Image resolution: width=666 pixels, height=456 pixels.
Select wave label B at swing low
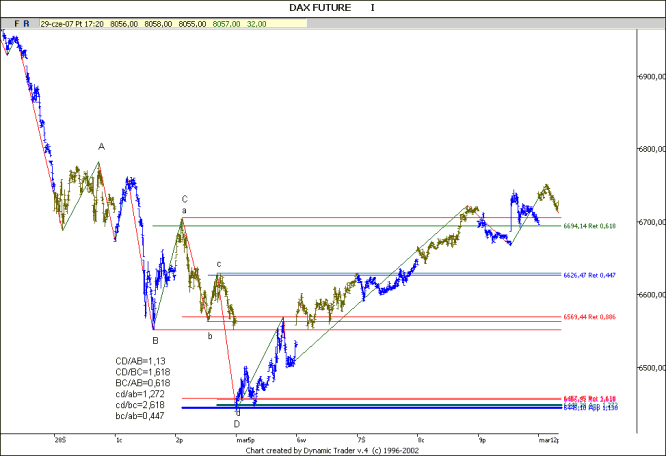[154, 340]
